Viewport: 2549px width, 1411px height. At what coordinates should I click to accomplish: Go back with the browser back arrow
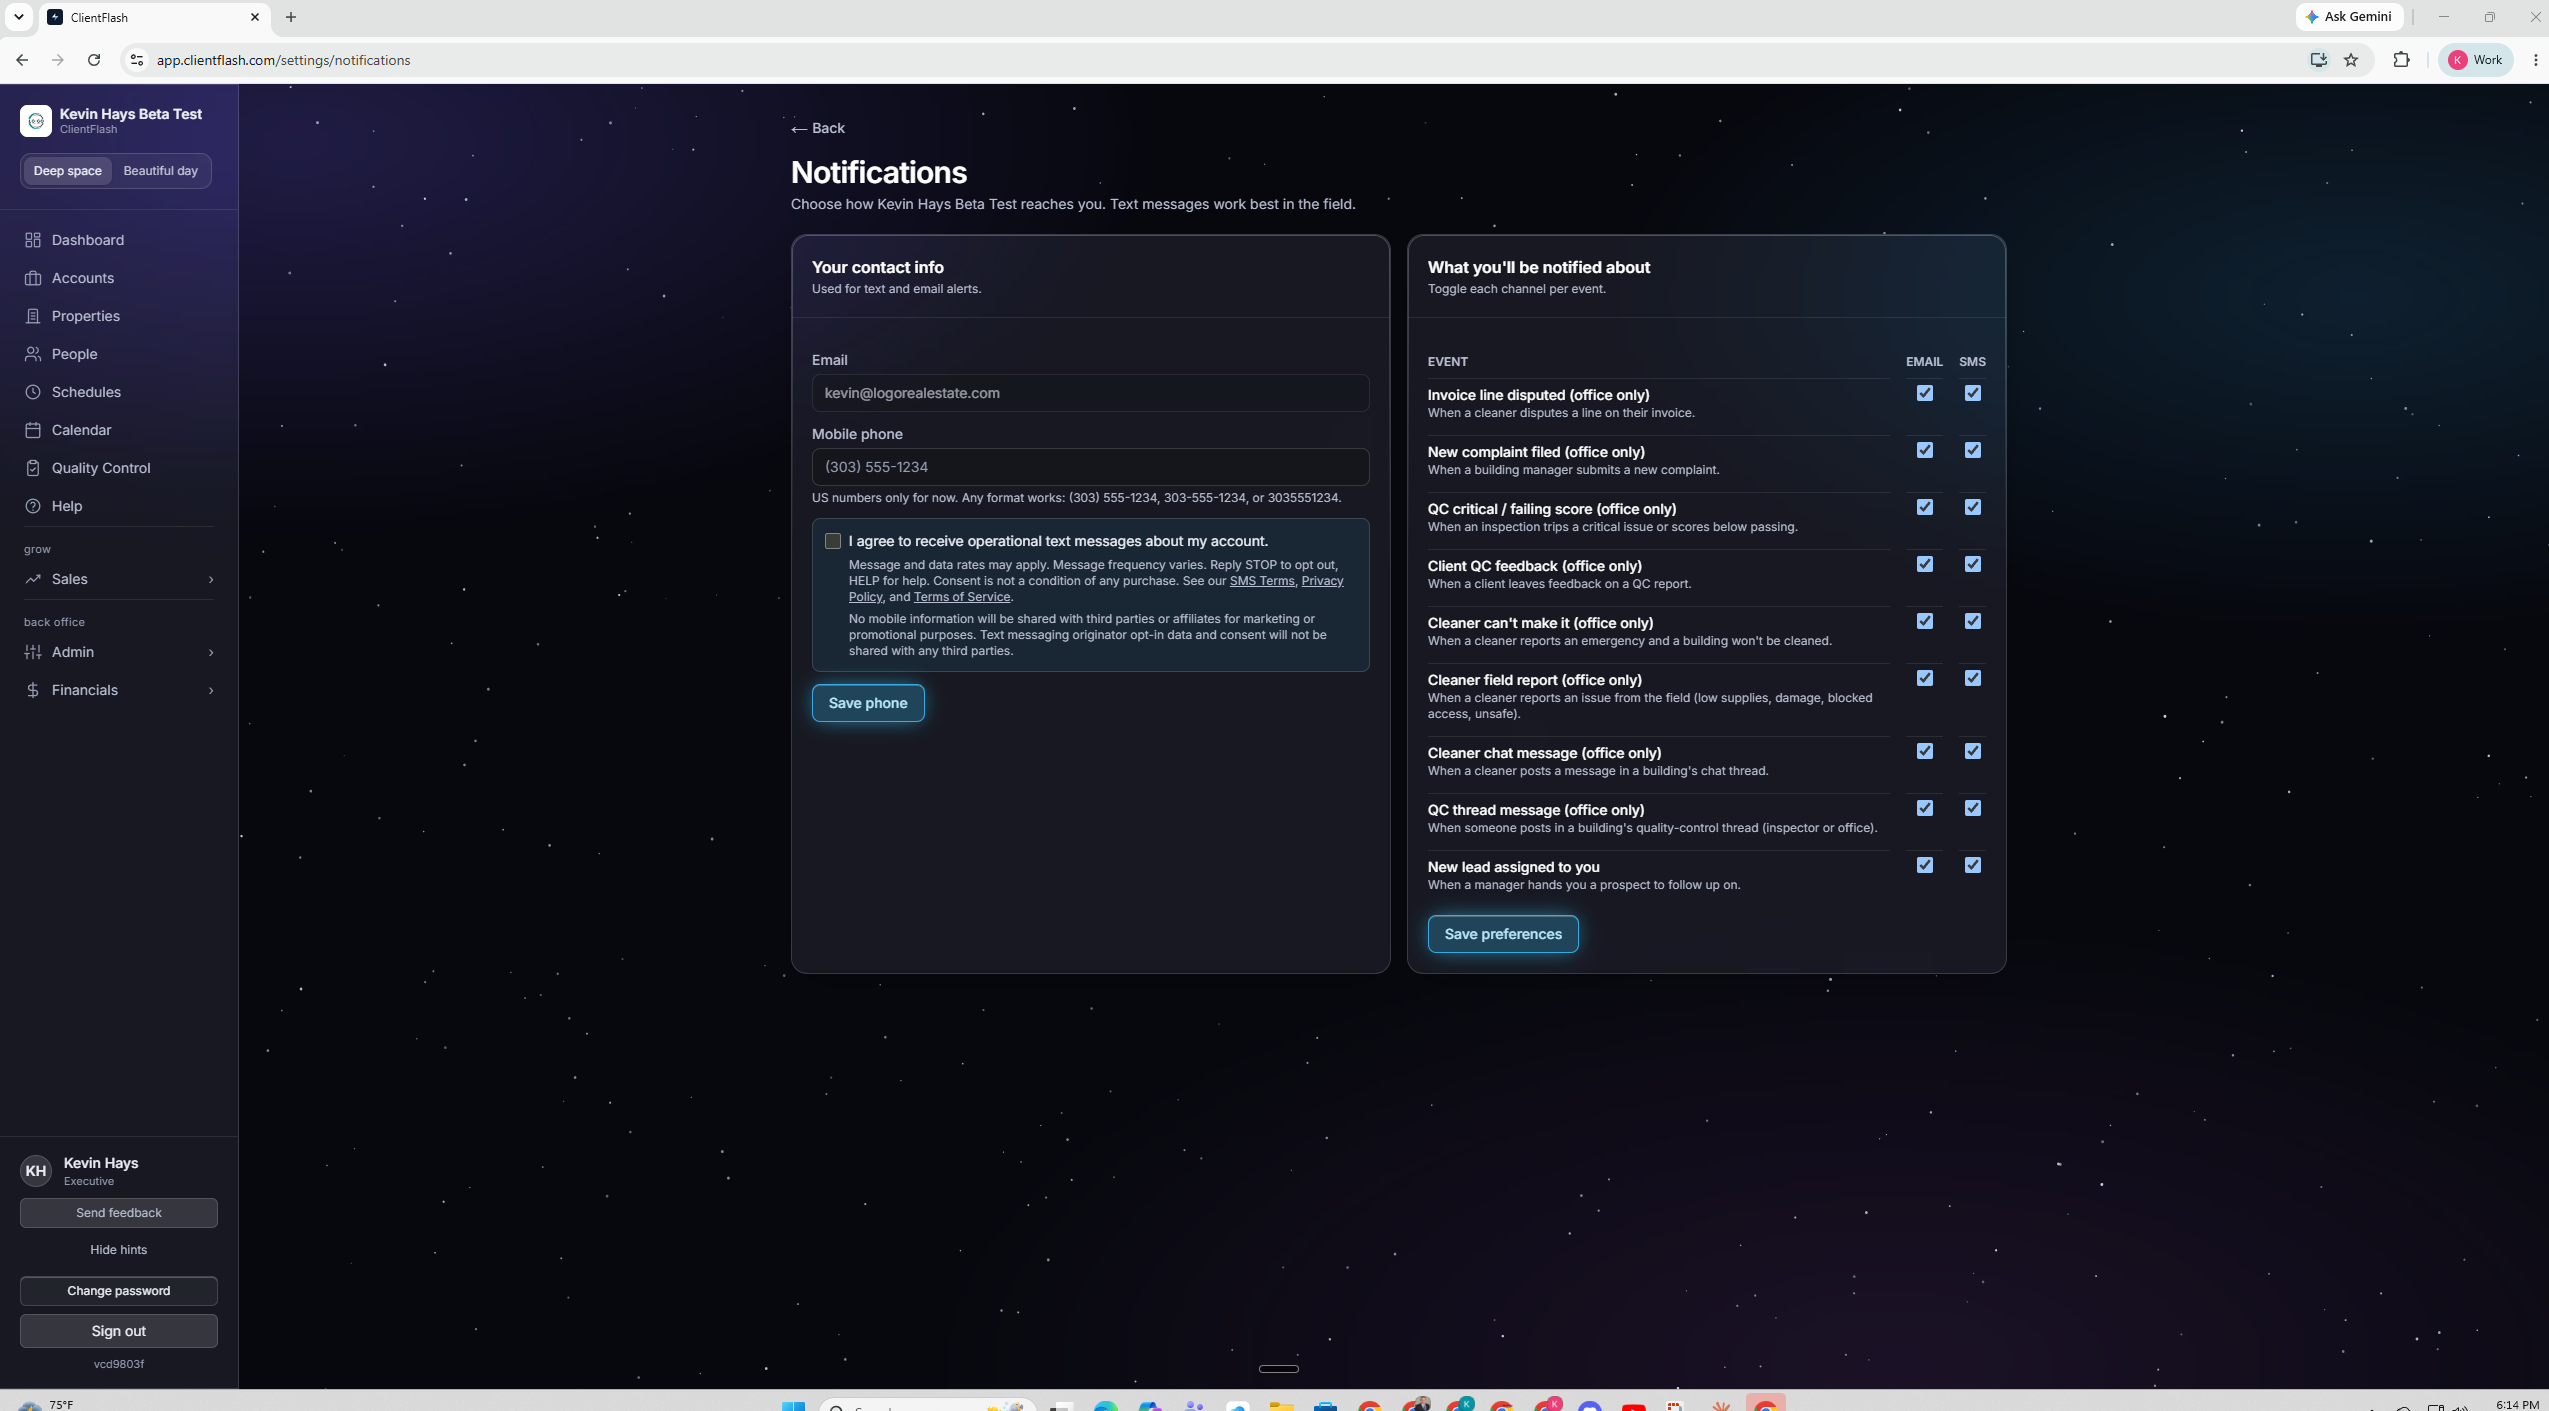point(22,60)
